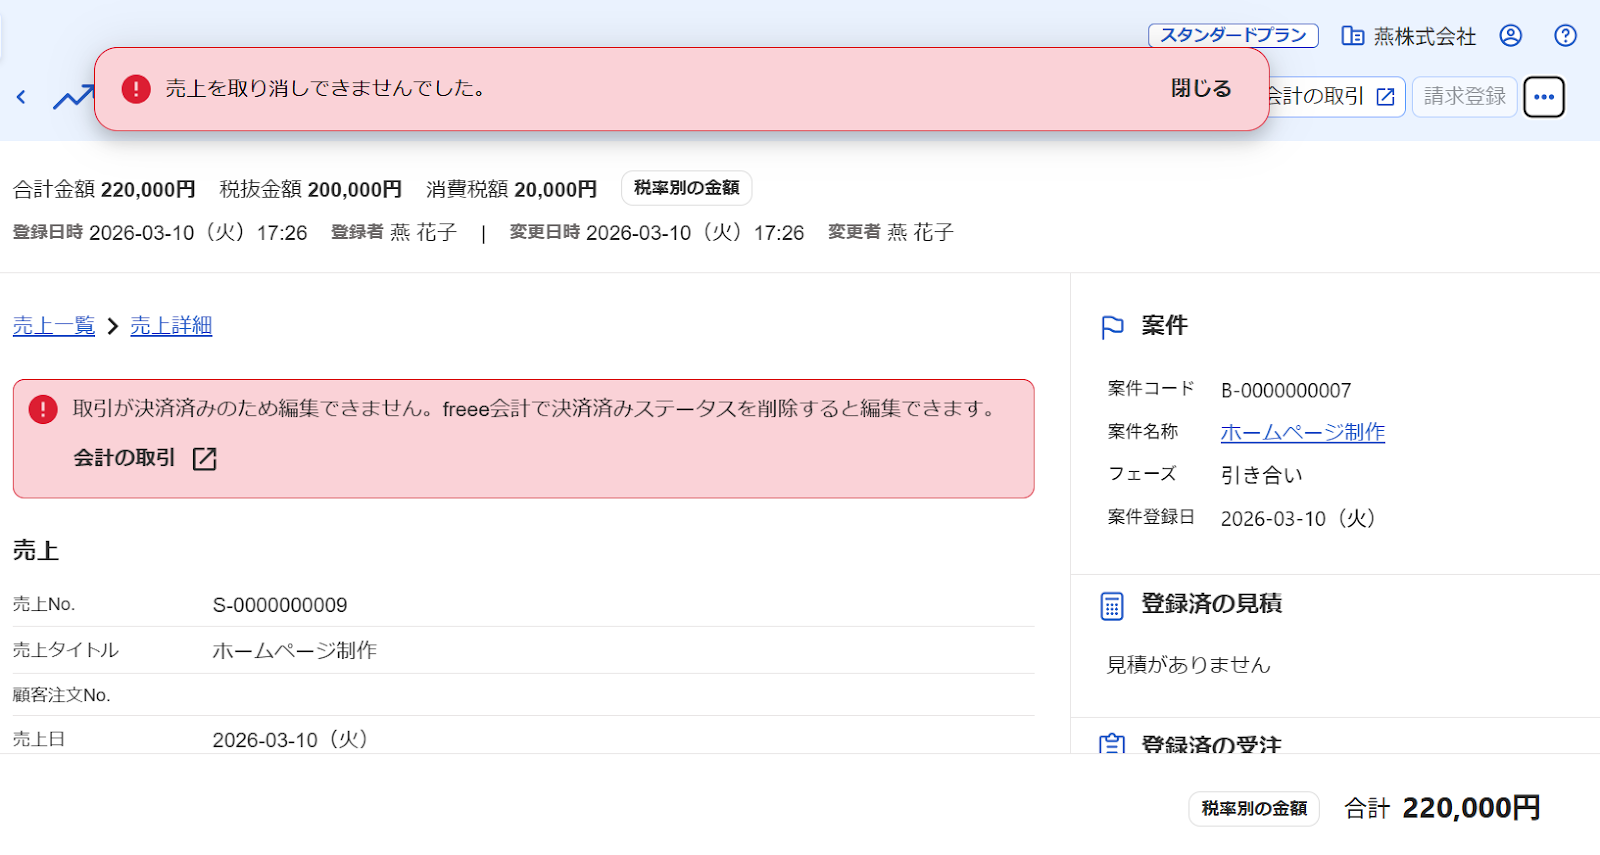Click the 変更日時 timestamp 2026-03-10 17:26
Screen dimensions: 1600x855
[695, 232]
